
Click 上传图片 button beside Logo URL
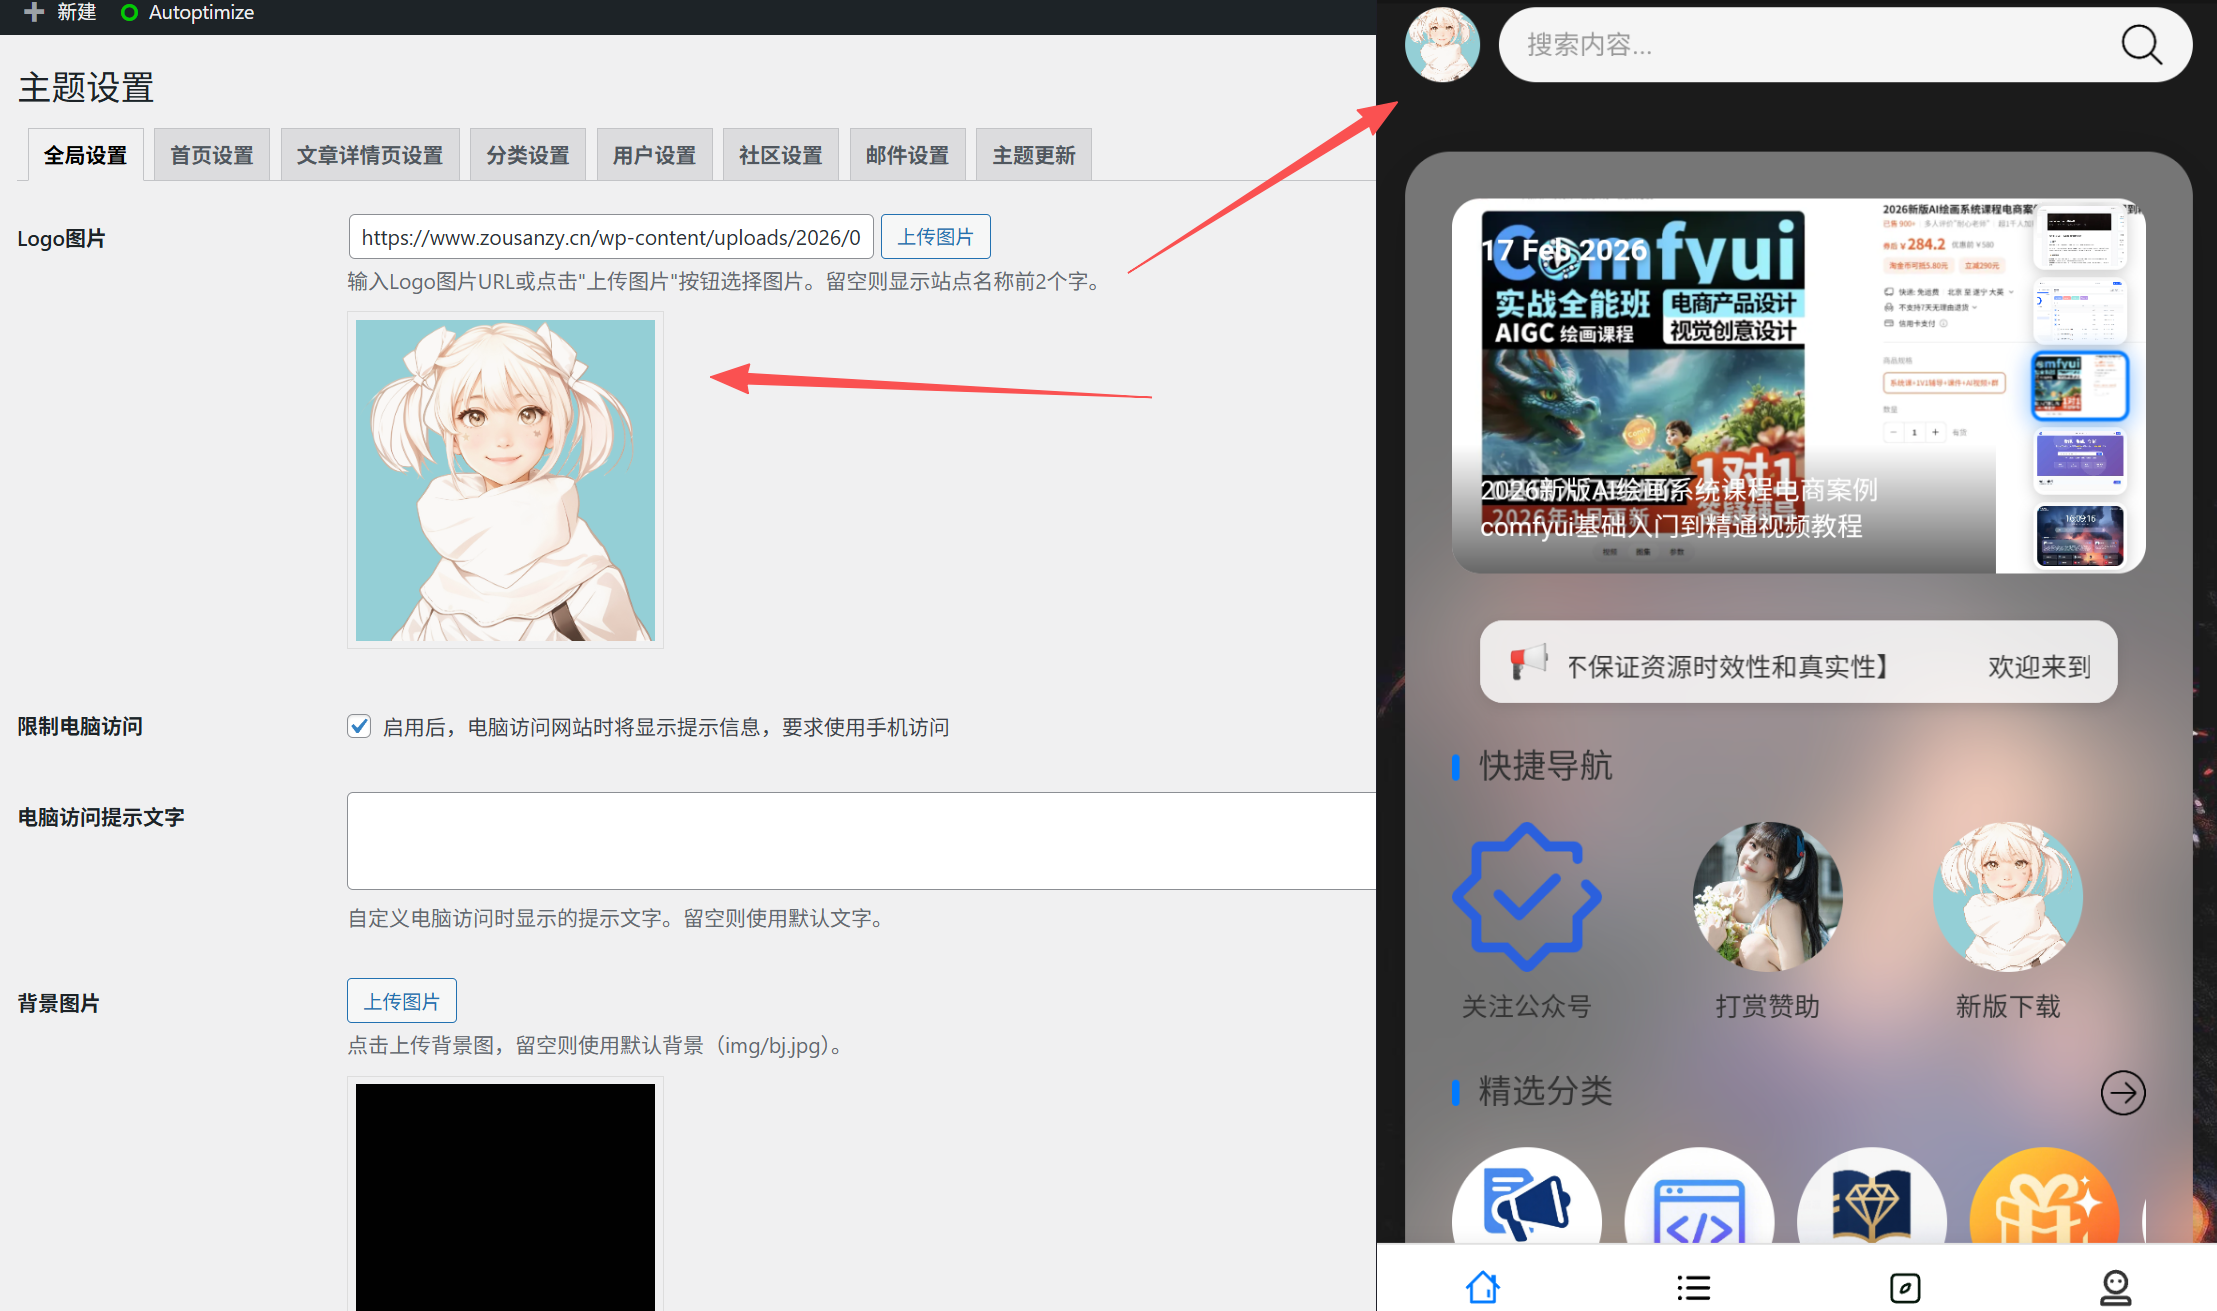pos(935,237)
